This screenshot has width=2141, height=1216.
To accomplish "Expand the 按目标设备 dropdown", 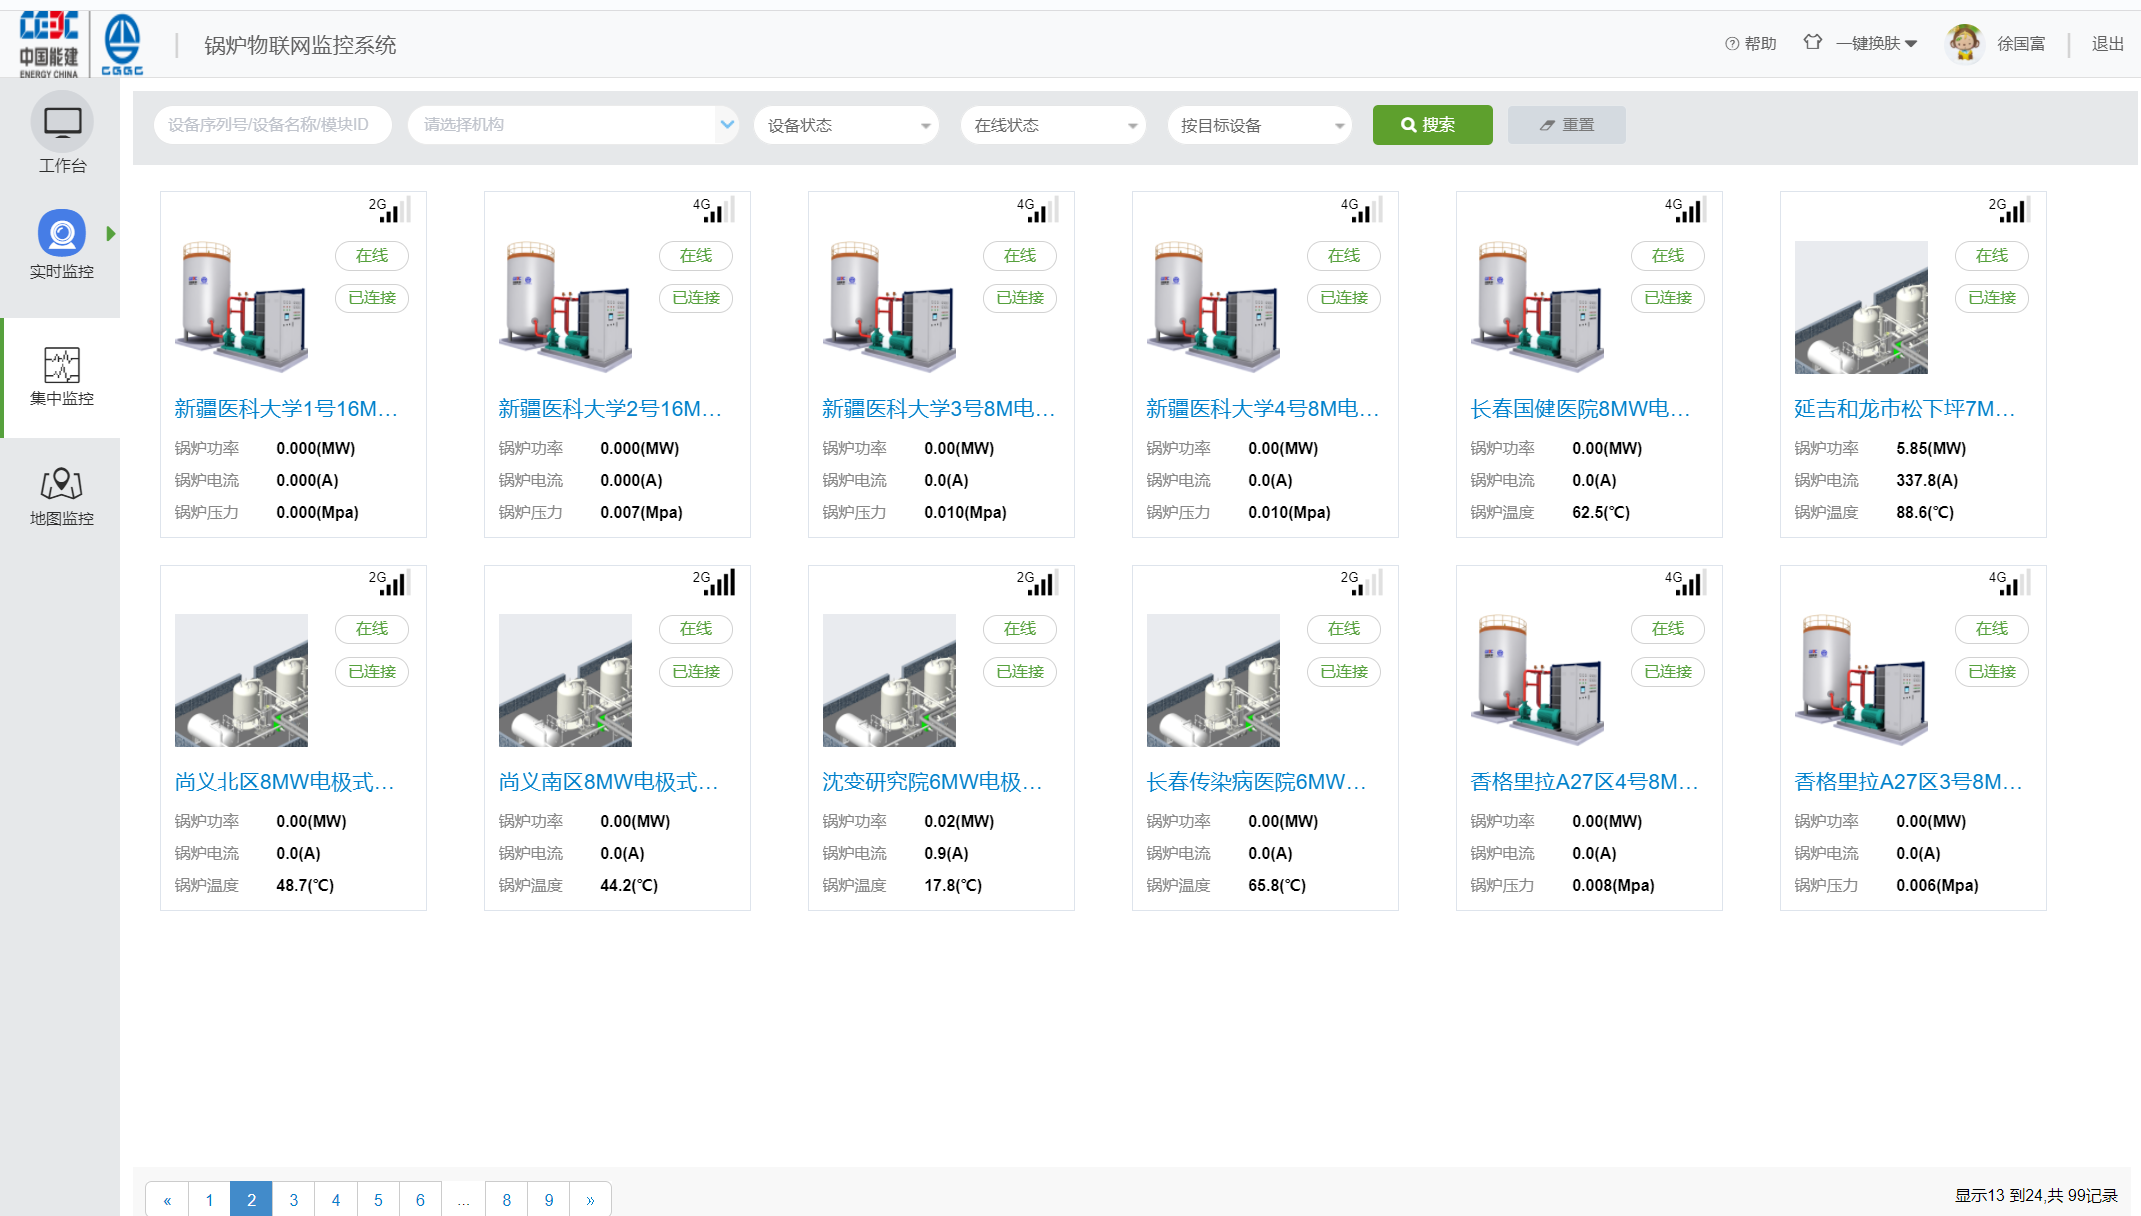I will click(1260, 125).
